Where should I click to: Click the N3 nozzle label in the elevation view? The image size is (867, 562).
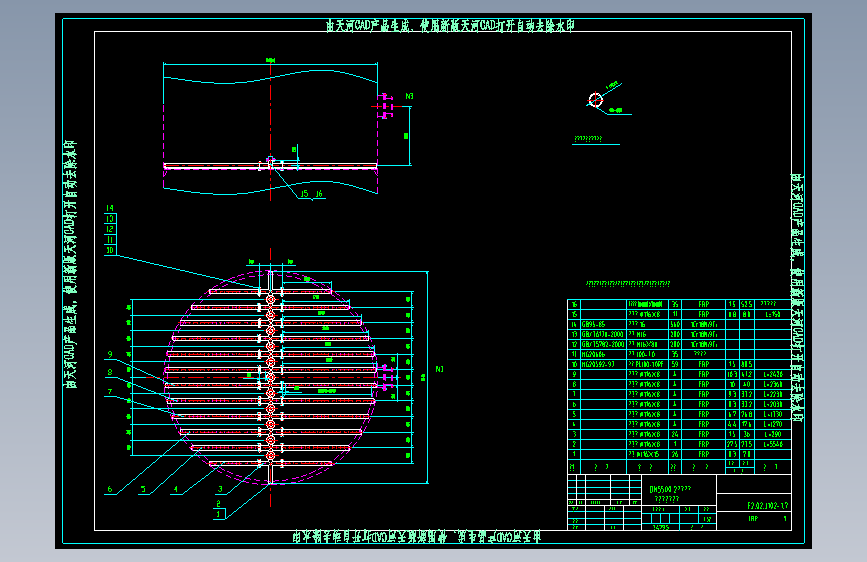(x=409, y=96)
